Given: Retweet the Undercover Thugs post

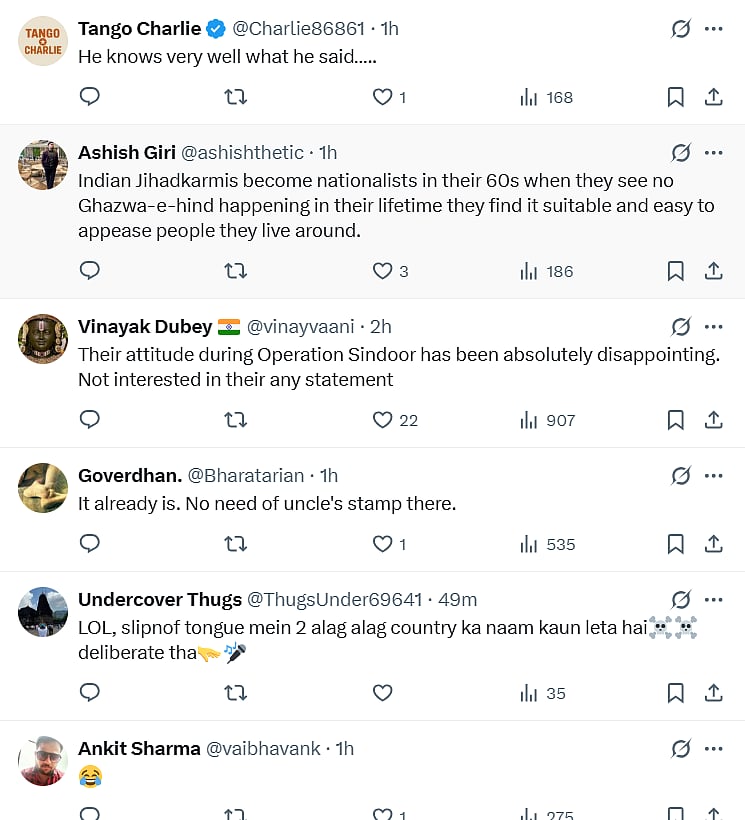Looking at the screenshot, I should tap(235, 693).
